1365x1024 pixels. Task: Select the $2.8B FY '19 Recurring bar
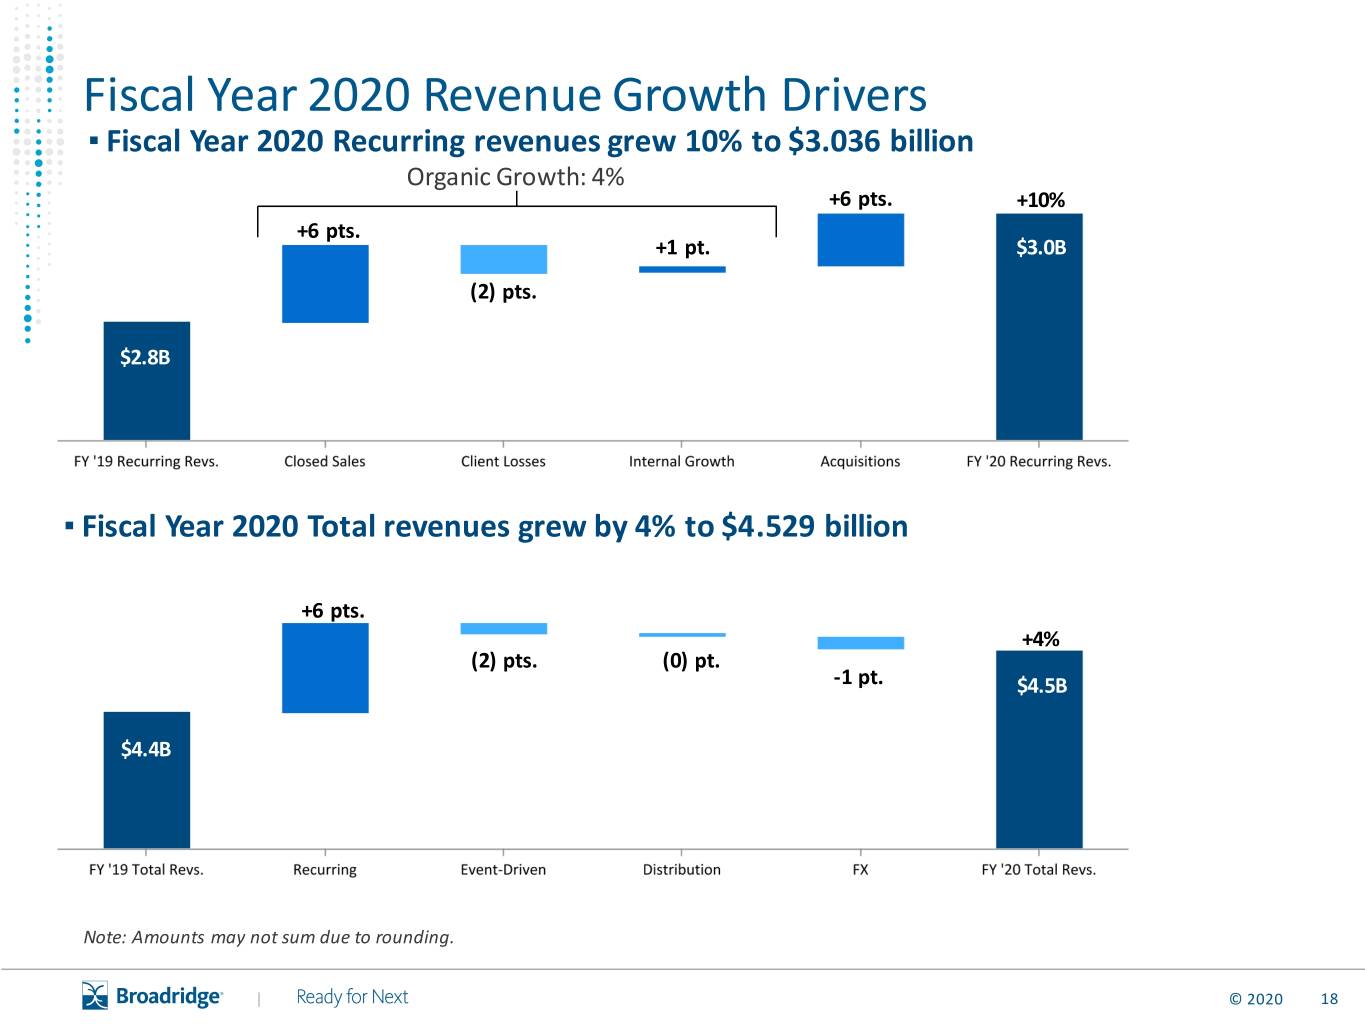click(x=146, y=381)
